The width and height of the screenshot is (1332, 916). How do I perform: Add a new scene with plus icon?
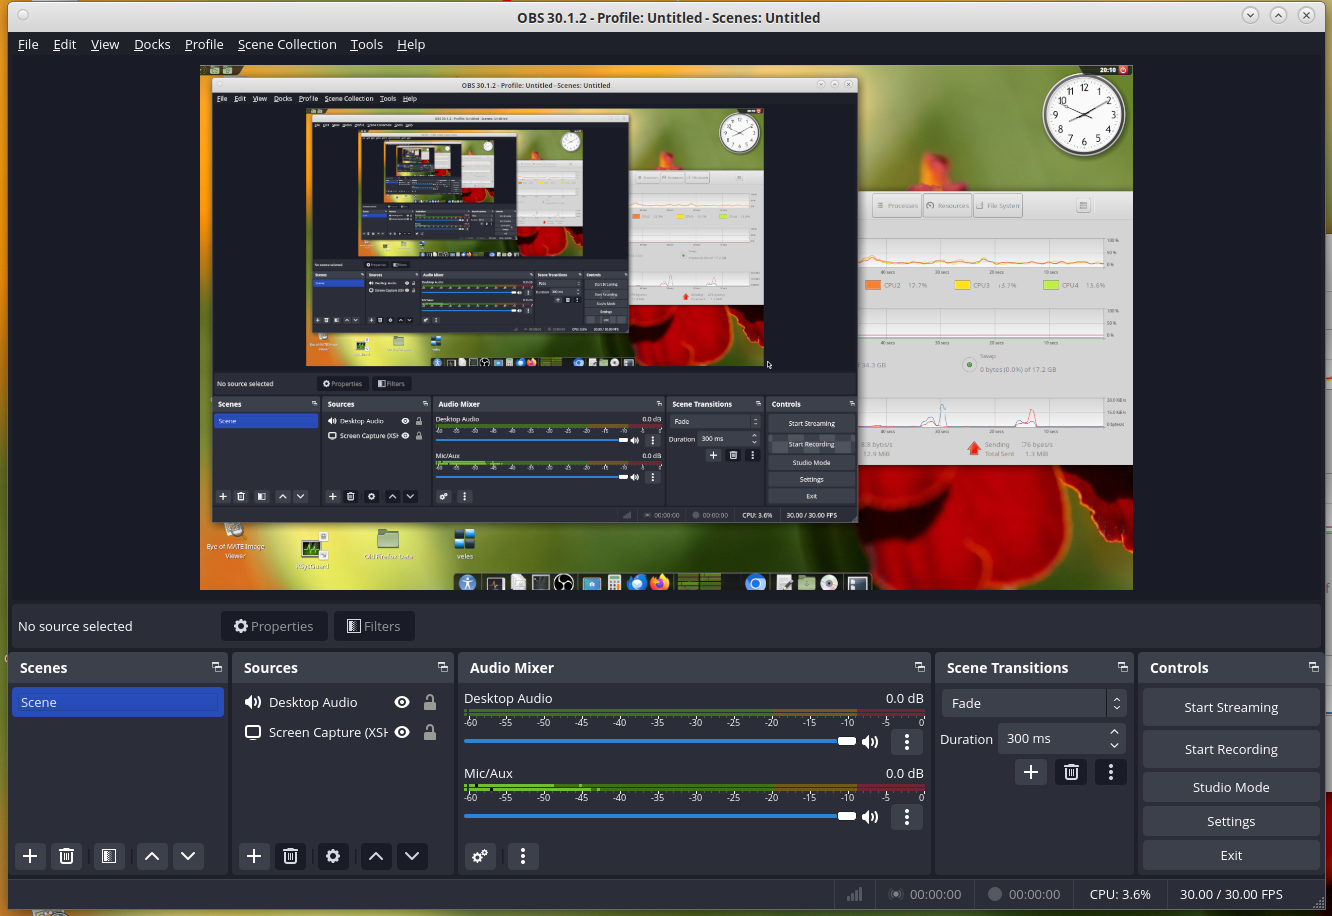pos(30,856)
